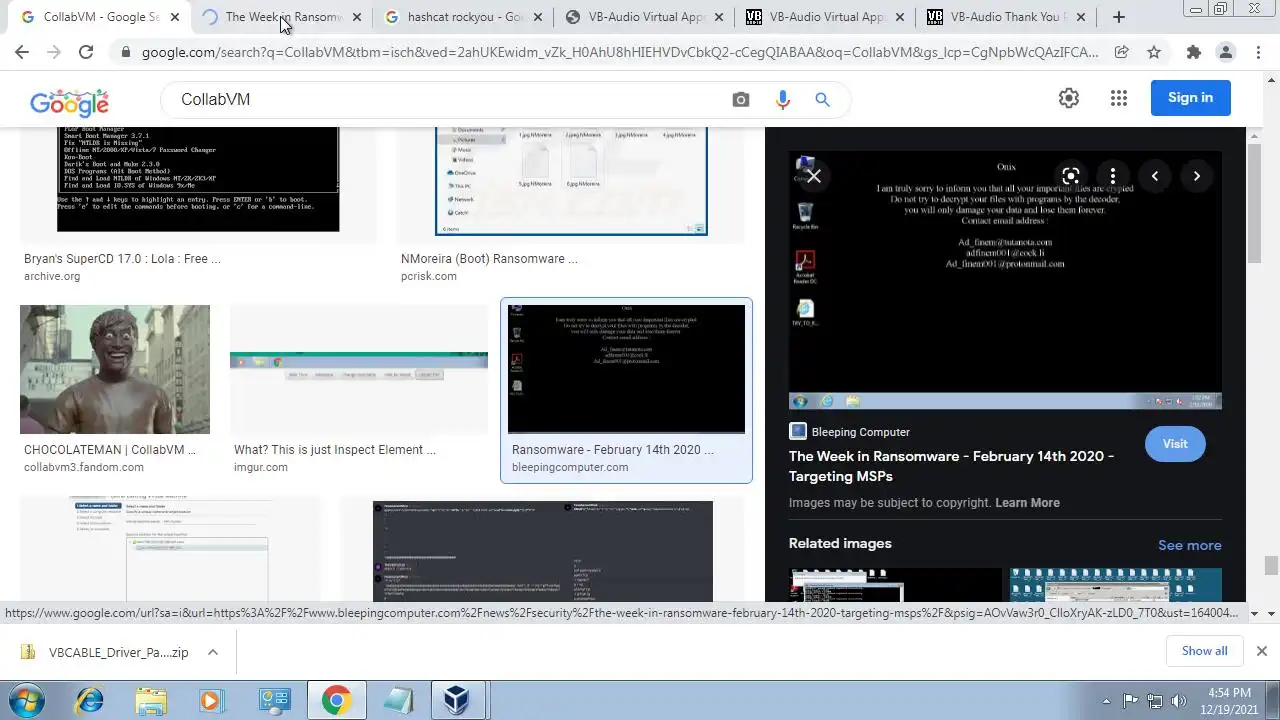Viewport: 1280px width, 720px height.
Task: Open Chrome three-dot menu
Action: (1259, 52)
